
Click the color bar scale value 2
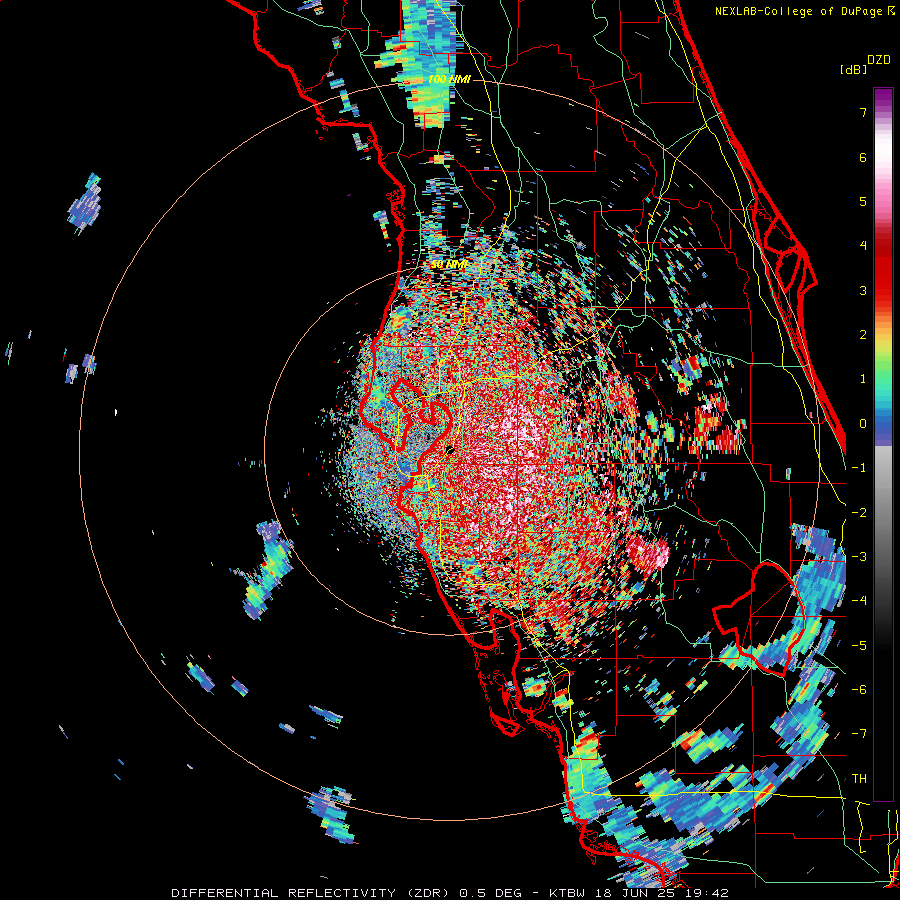[863, 335]
